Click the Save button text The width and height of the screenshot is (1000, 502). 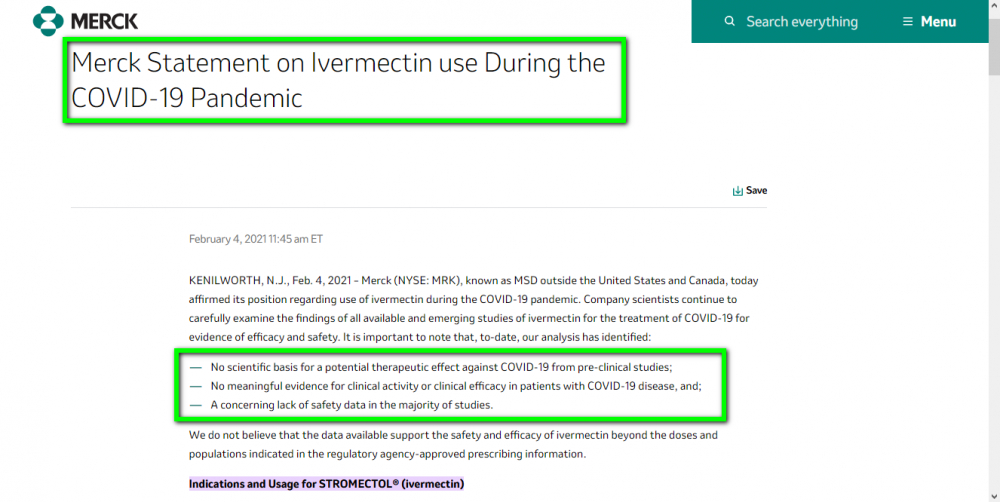pos(756,190)
